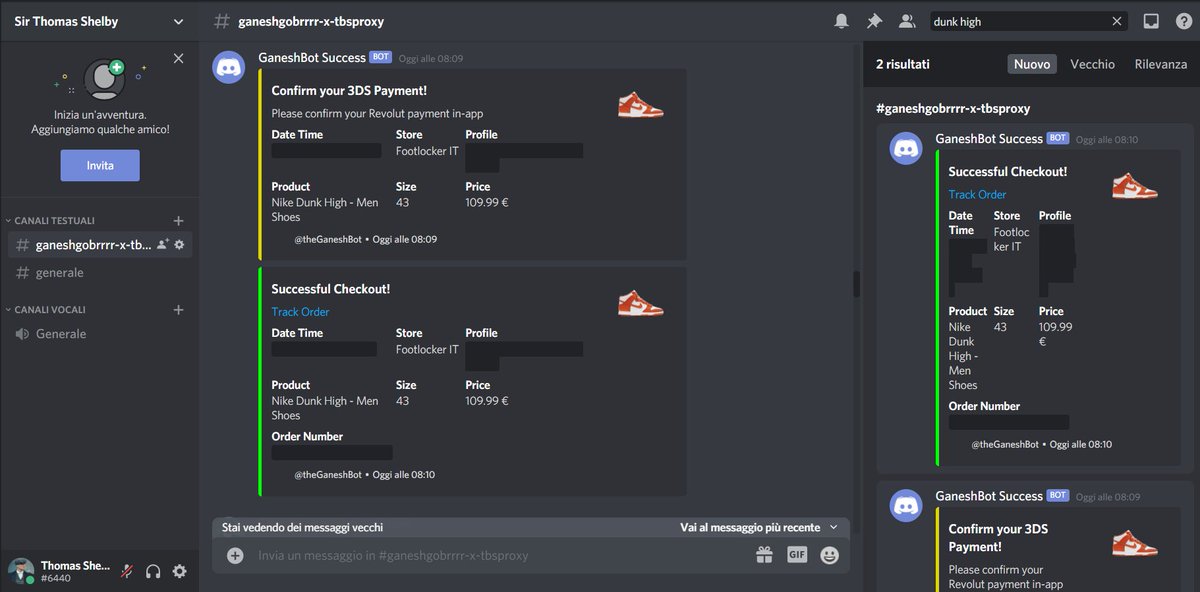Open the emoji picker
The width and height of the screenshot is (1200, 592).
point(829,555)
